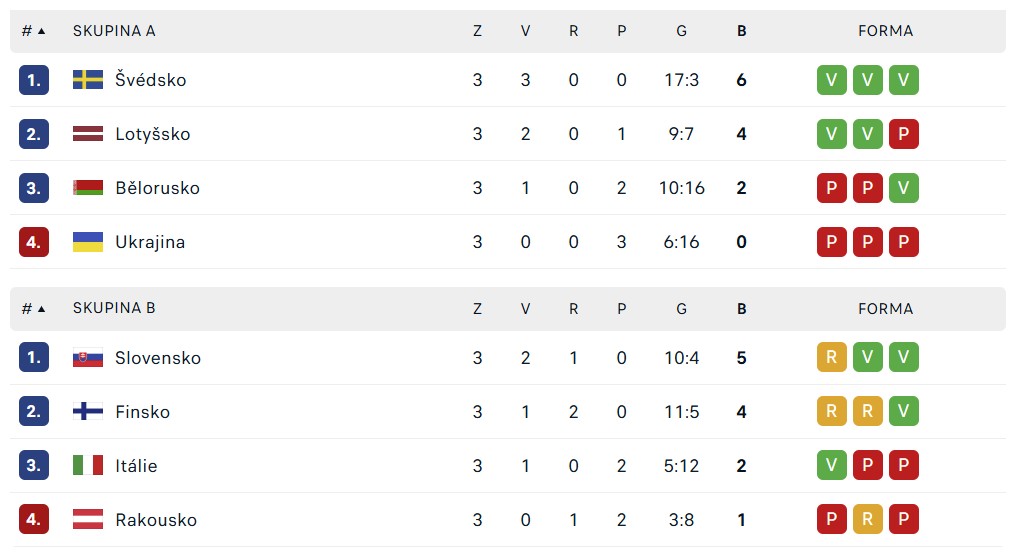This screenshot has height=552, width=1011.
Task: Click the Latvia flag next to Lotyšsko
Action: tap(88, 134)
